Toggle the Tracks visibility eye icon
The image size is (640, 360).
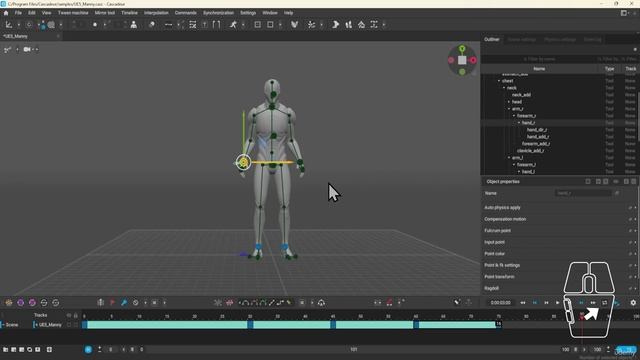pos(69,316)
